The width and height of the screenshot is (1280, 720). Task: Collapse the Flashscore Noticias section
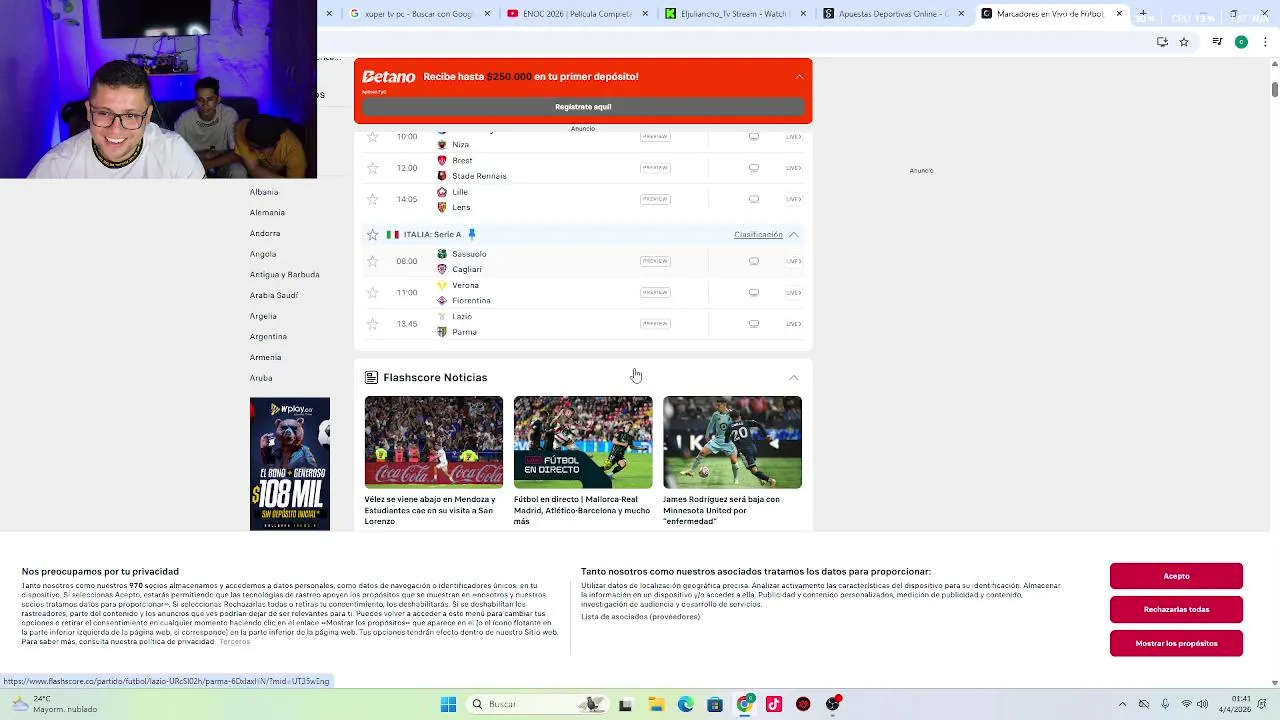794,378
